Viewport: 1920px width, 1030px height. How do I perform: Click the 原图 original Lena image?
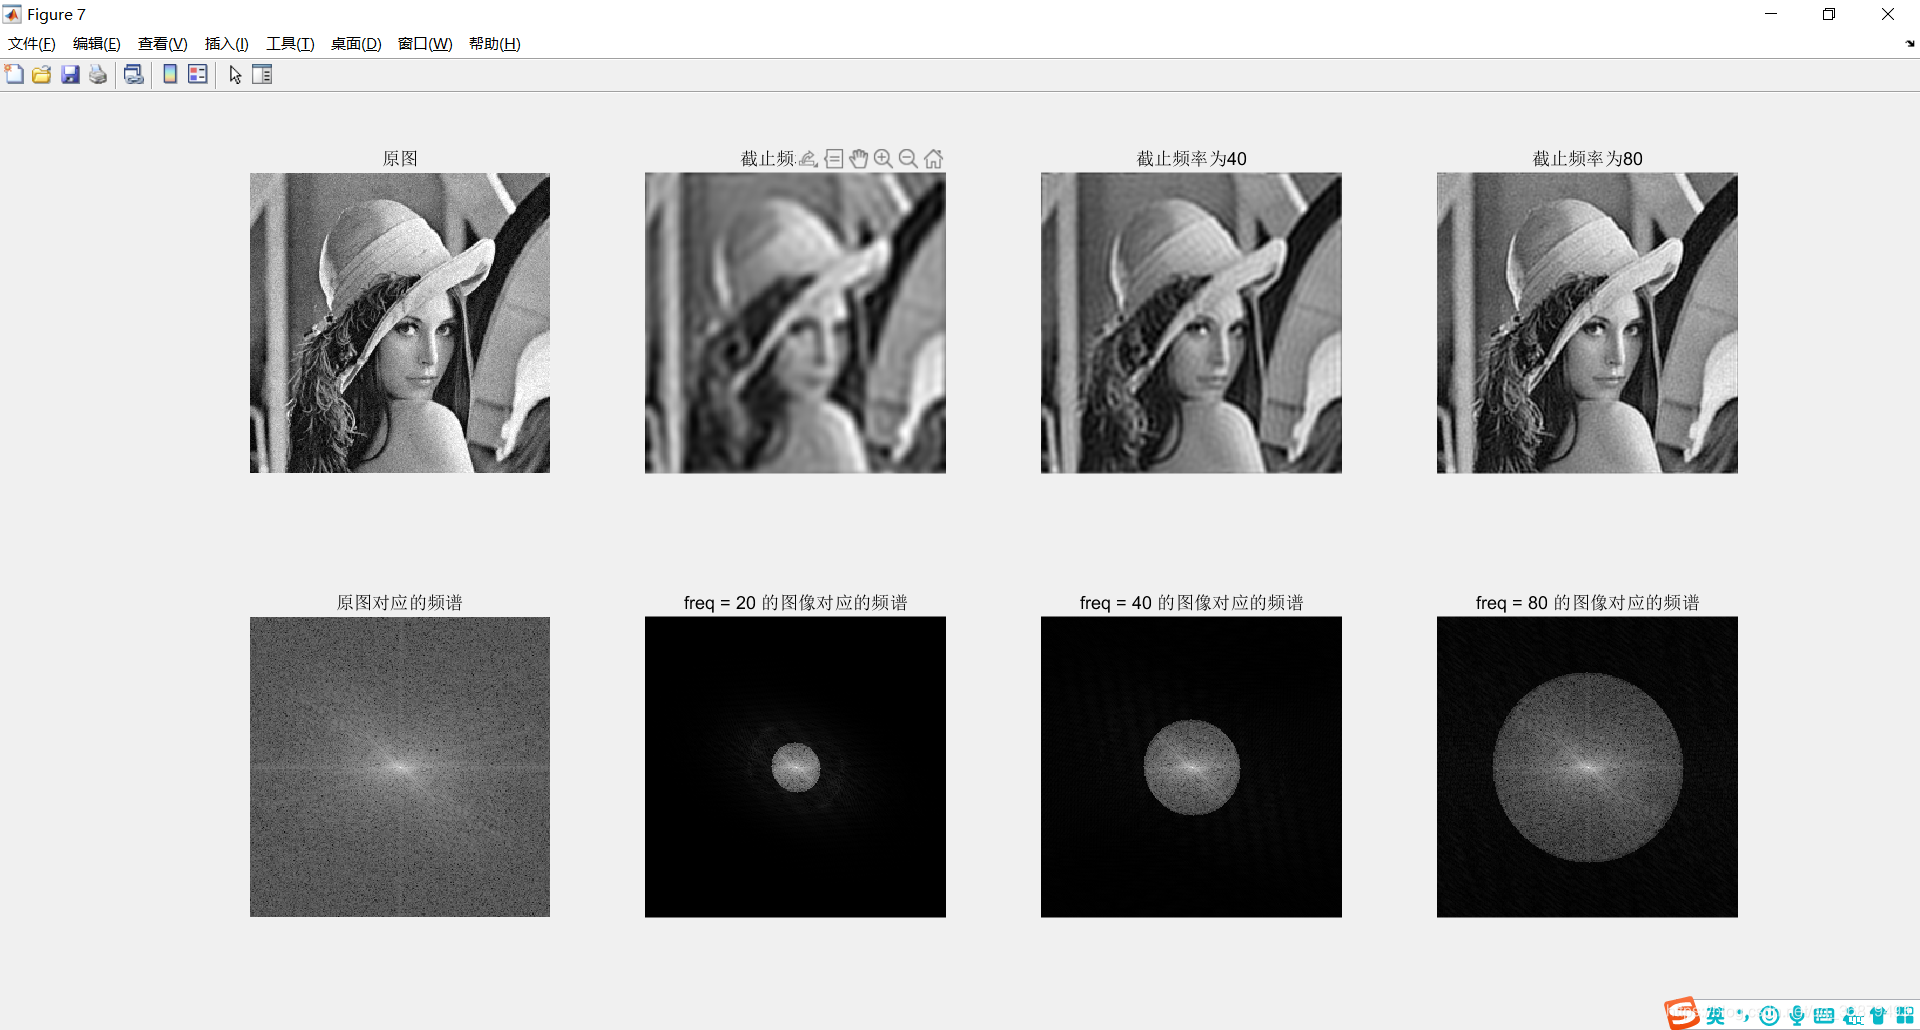pos(400,323)
